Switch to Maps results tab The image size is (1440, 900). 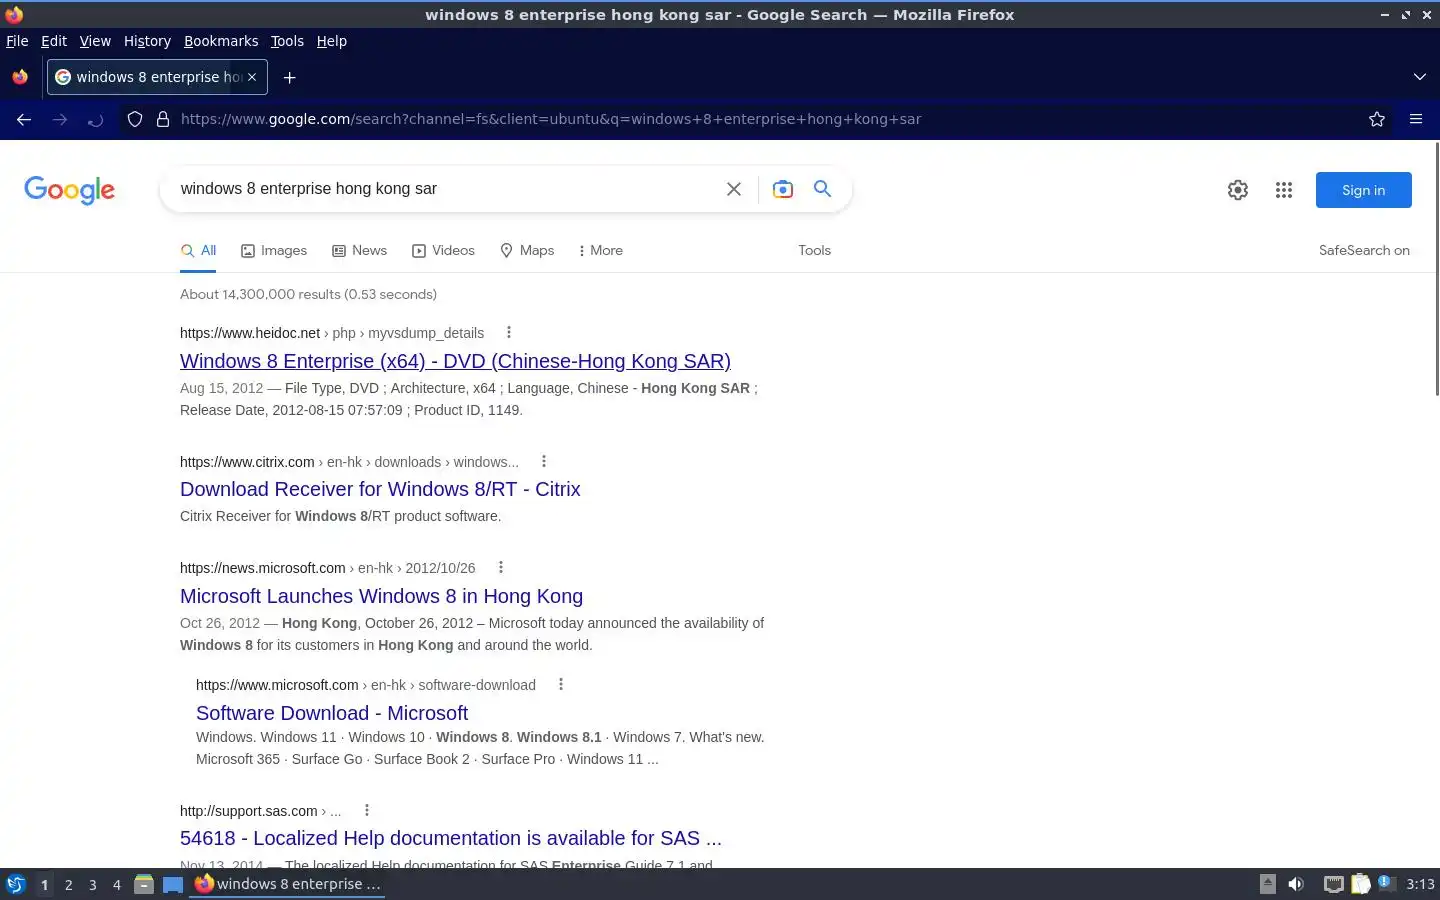pos(527,251)
